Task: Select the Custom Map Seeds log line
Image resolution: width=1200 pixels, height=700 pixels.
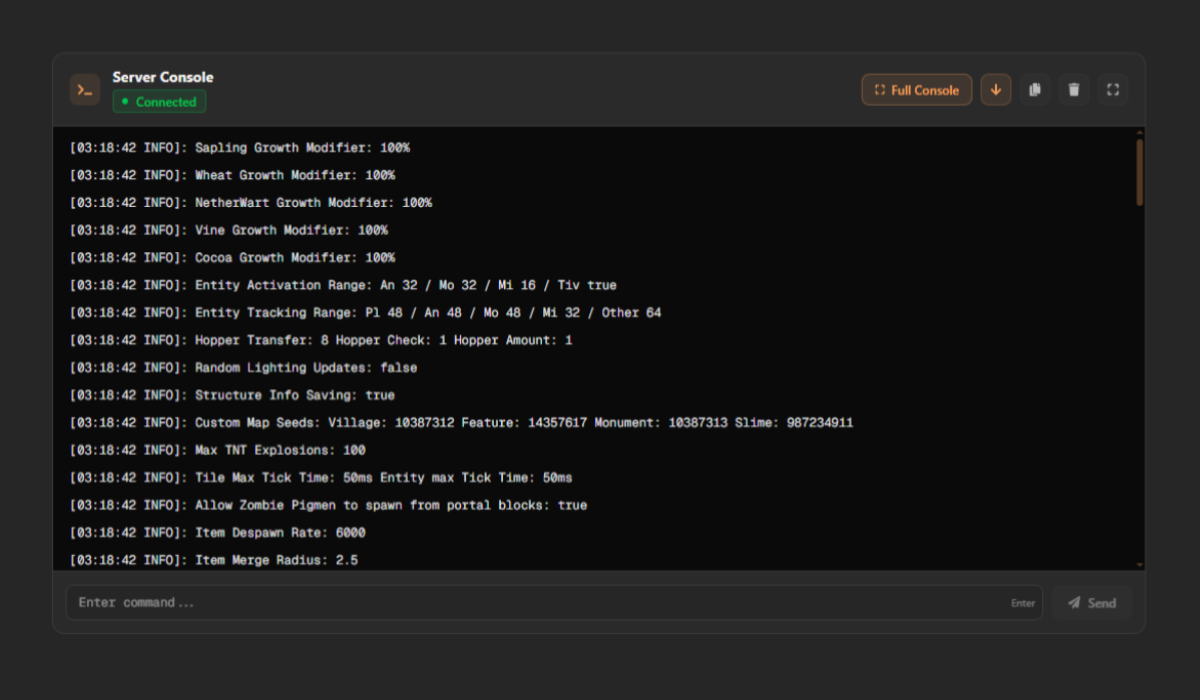Action: [460, 422]
